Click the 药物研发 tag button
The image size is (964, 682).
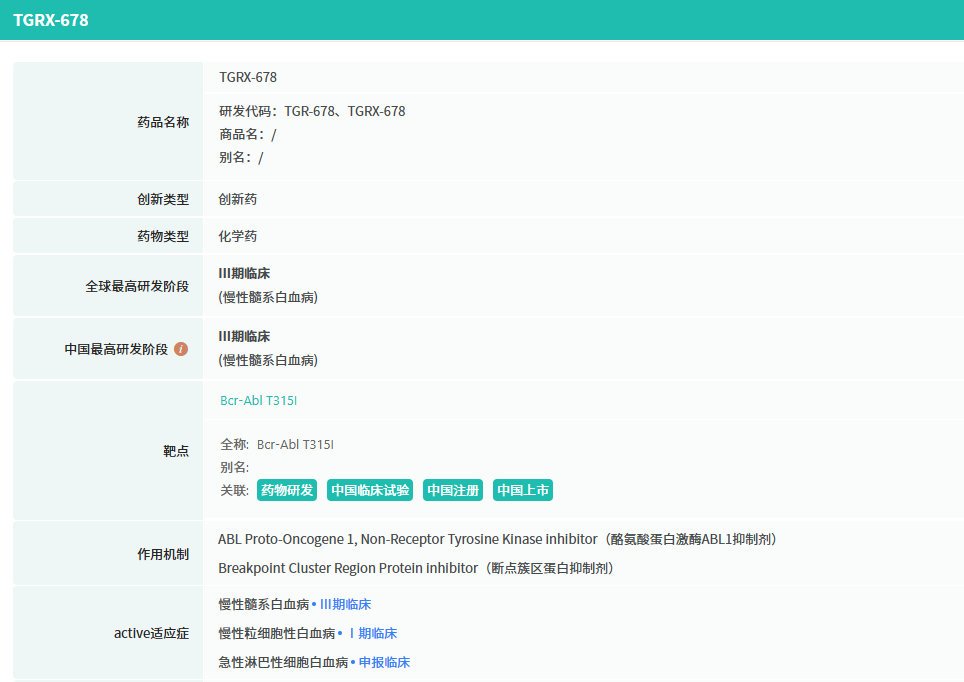pos(287,490)
